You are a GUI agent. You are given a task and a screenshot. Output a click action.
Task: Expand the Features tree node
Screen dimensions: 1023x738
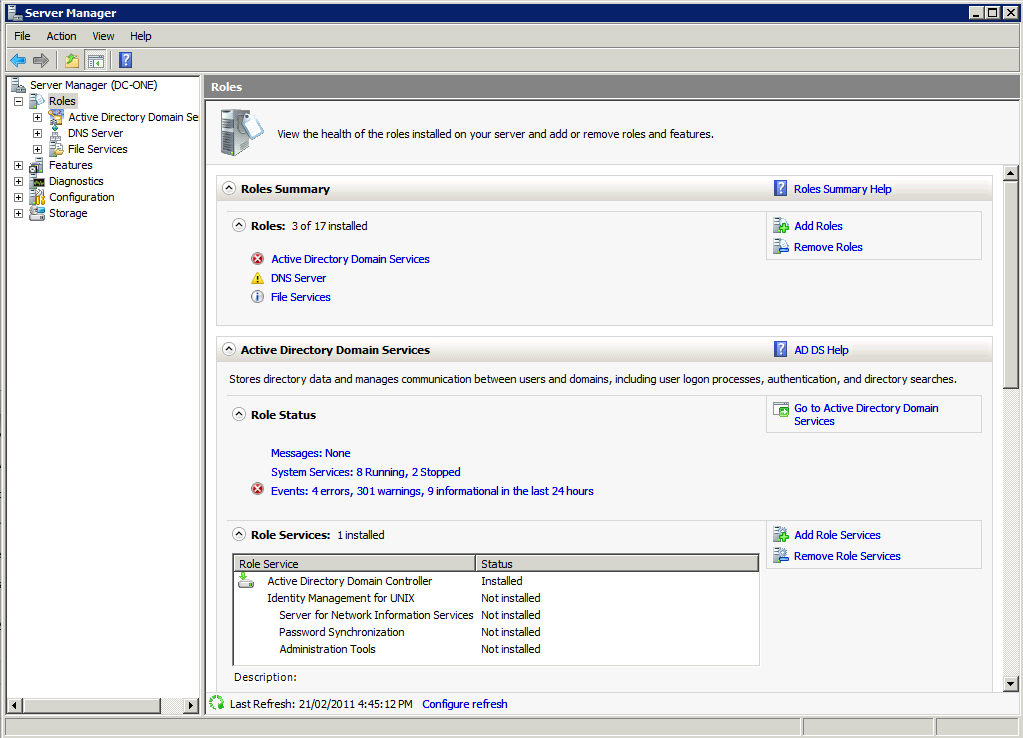point(17,164)
